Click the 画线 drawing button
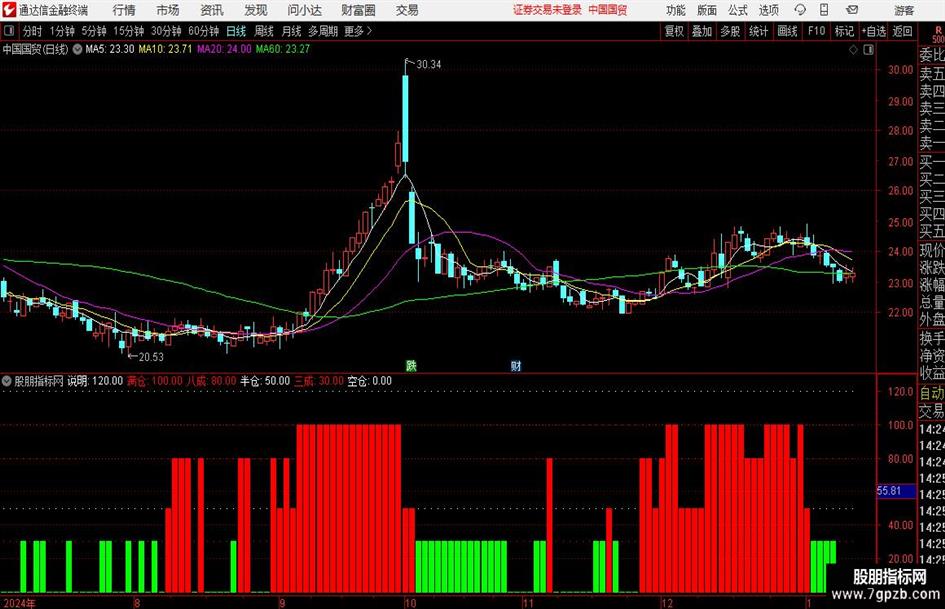The width and height of the screenshot is (945, 609). coord(788,31)
